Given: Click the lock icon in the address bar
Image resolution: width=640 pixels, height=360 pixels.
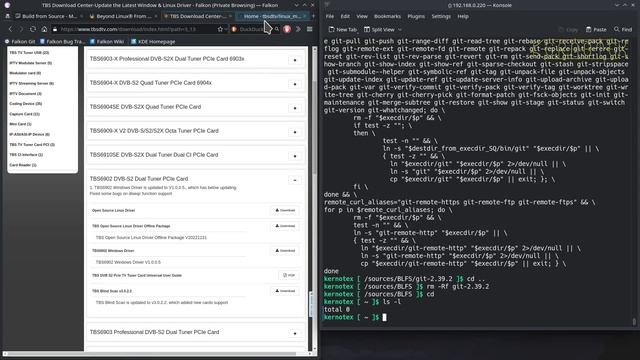Looking at the screenshot, I should coord(55,29).
